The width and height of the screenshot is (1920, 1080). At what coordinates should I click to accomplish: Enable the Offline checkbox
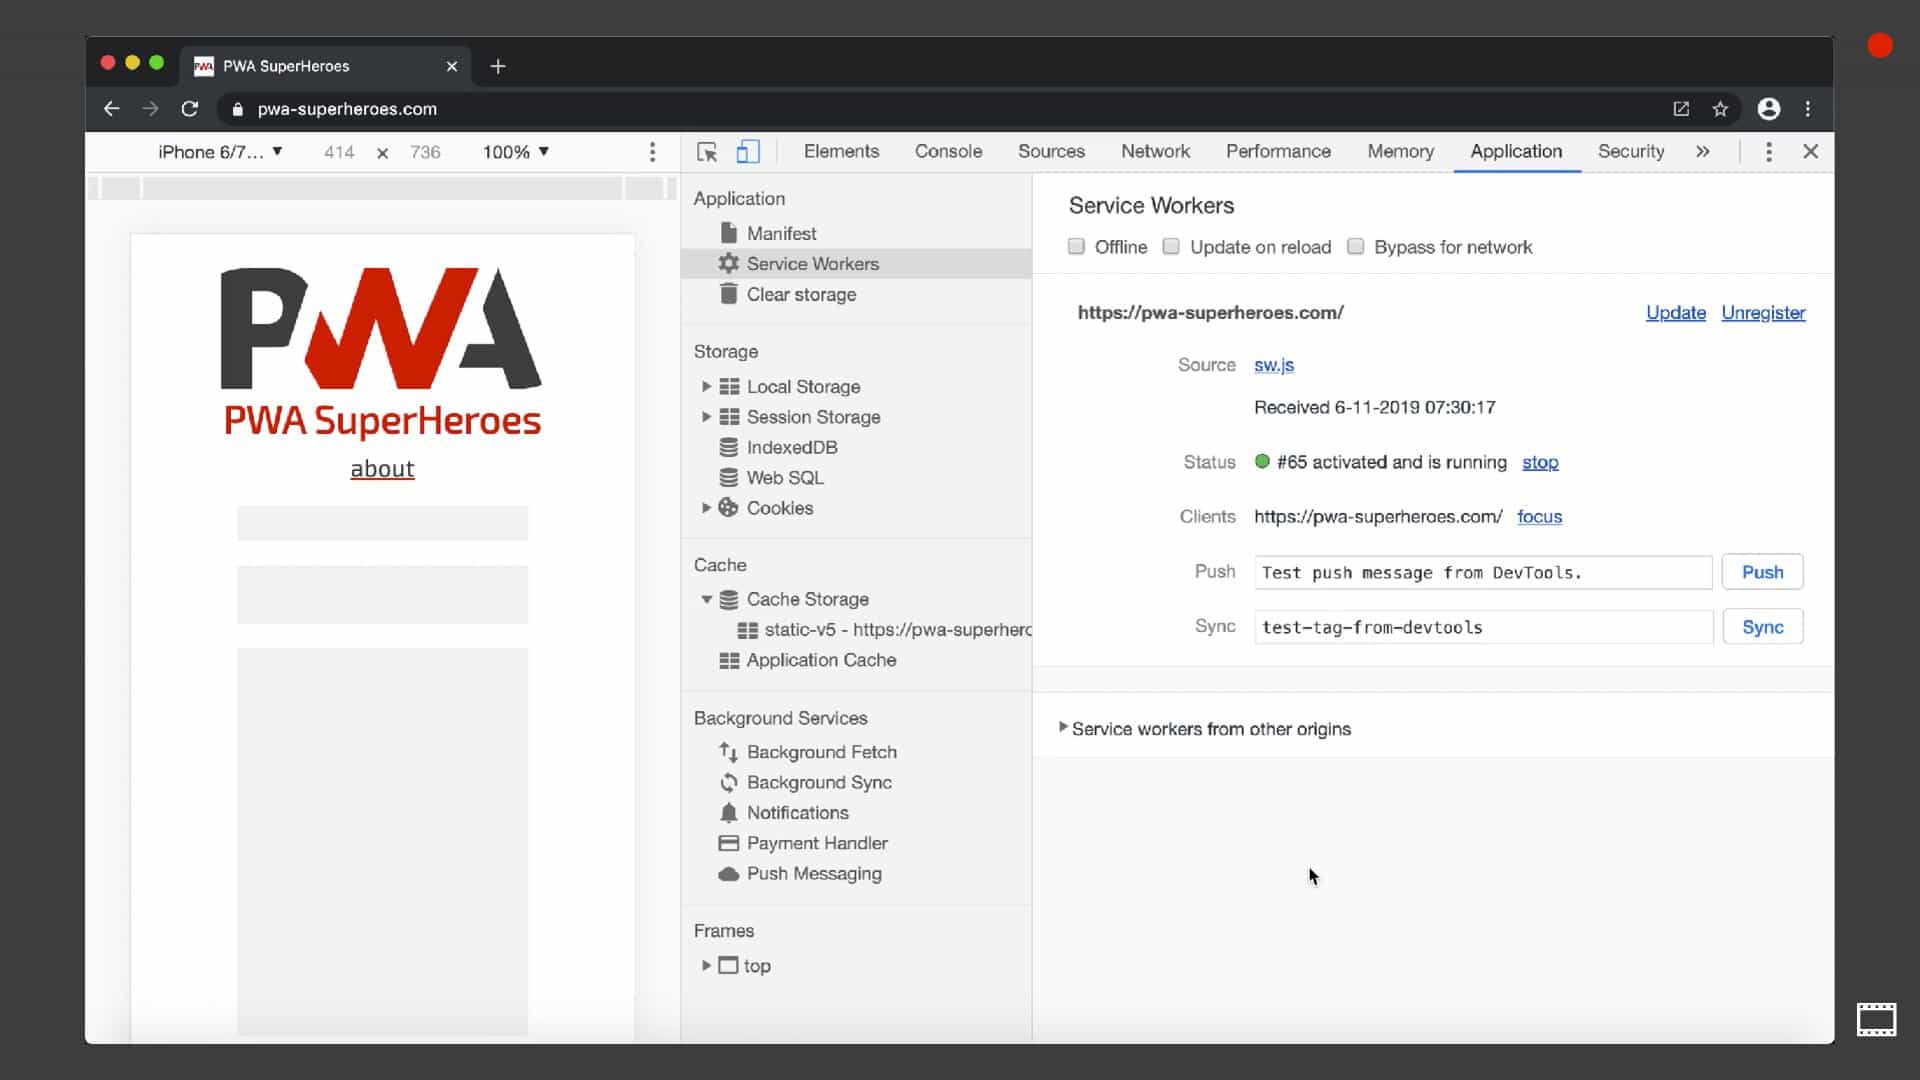pos(1076,247)
